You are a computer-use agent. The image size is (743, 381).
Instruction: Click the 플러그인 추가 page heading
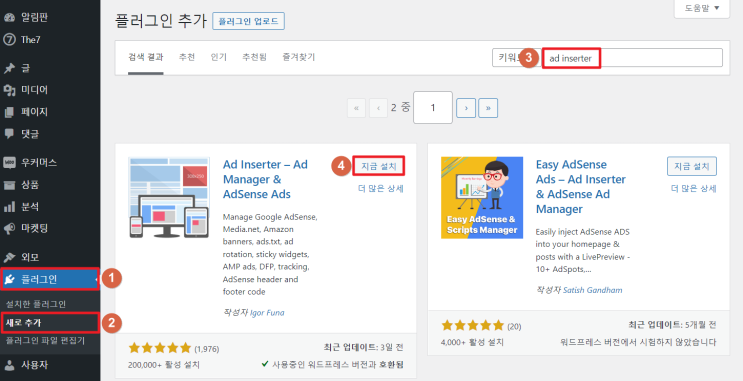click(x=161, y=21)
